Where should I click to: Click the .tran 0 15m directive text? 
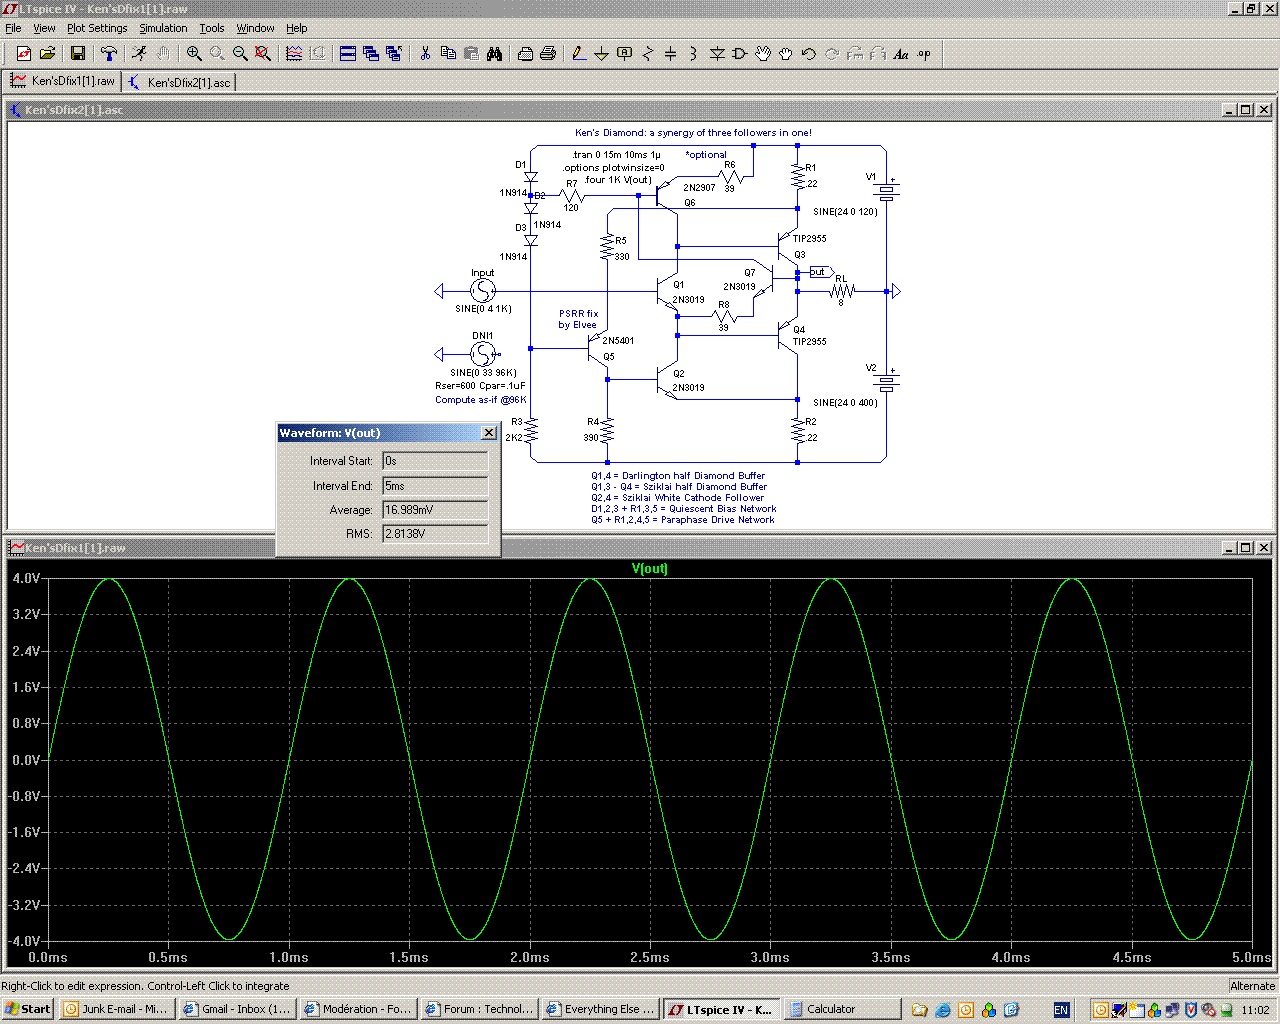click(616, 155)
